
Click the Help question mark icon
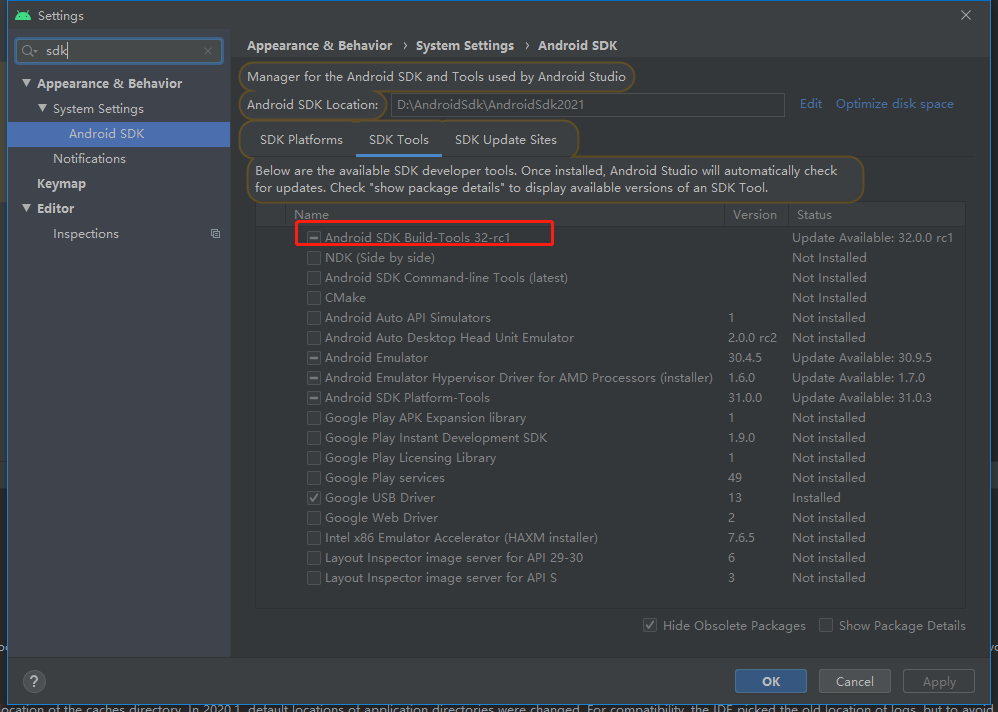pyautogui.click(x=33, y=681)
